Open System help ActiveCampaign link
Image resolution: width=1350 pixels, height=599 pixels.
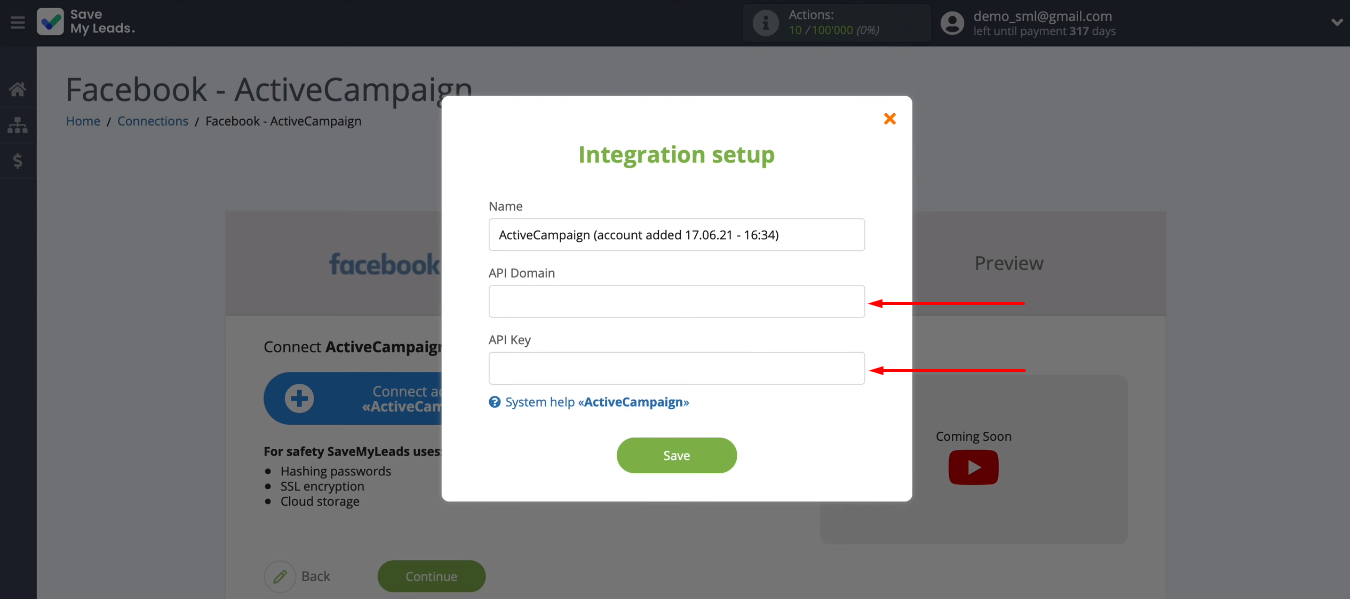[x=597, y=402]
